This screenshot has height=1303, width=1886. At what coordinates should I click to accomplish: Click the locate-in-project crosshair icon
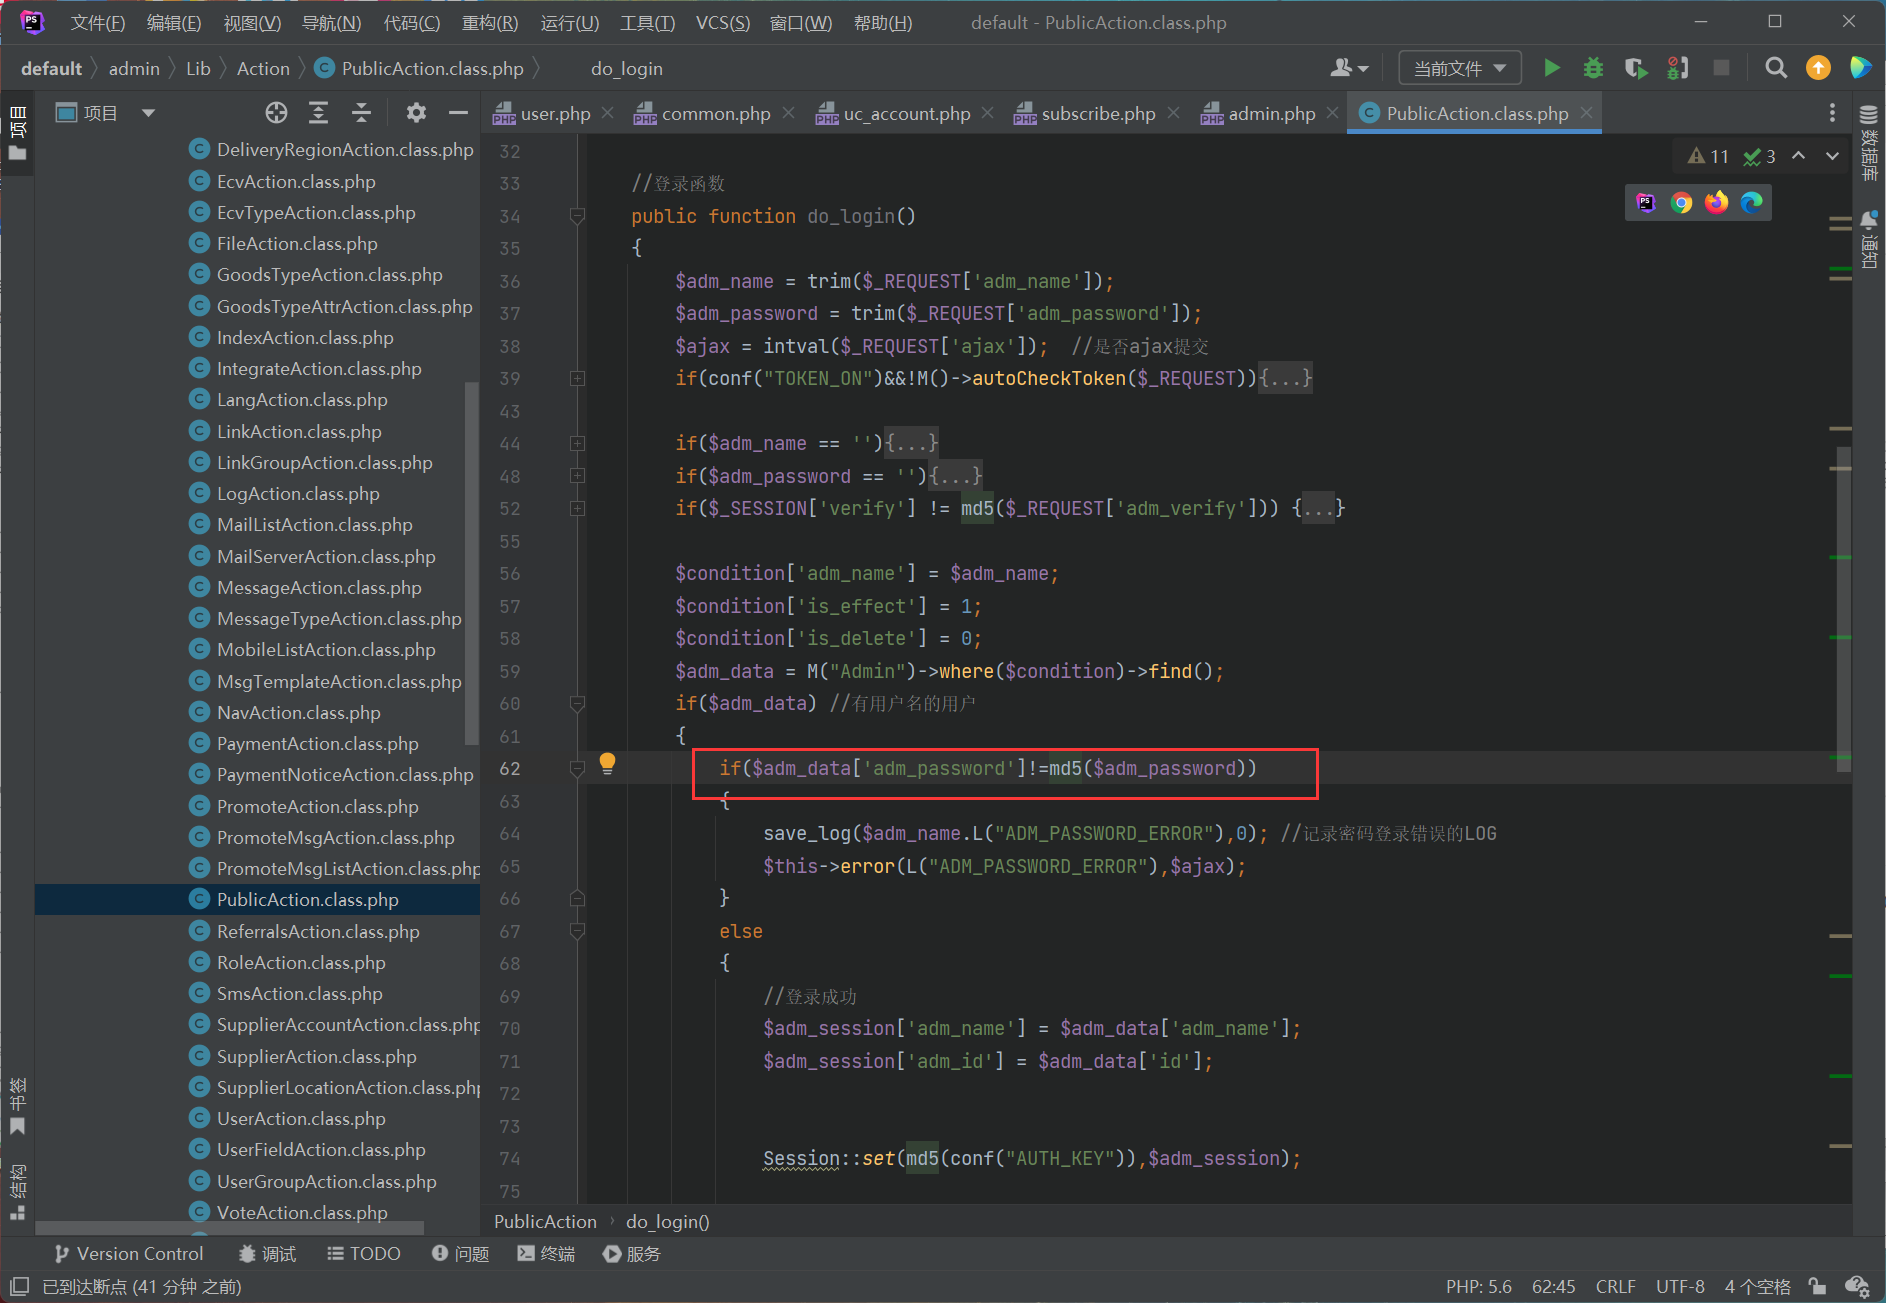276,113
